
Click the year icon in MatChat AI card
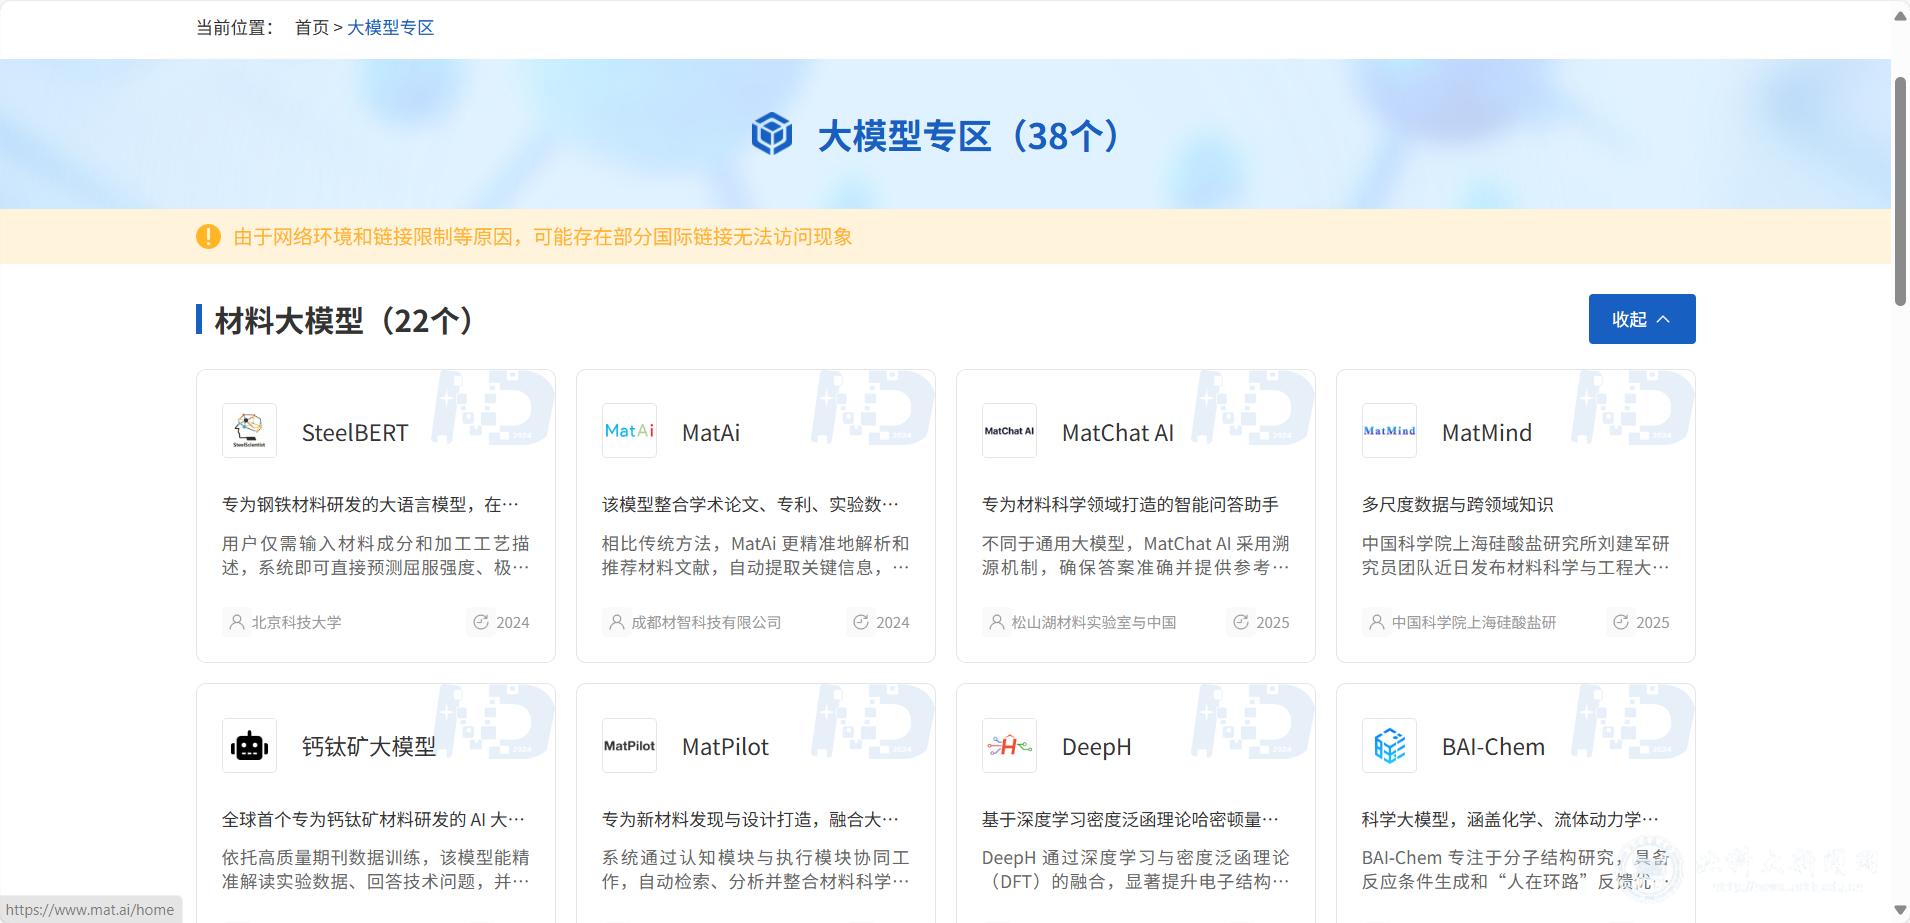1241,622
